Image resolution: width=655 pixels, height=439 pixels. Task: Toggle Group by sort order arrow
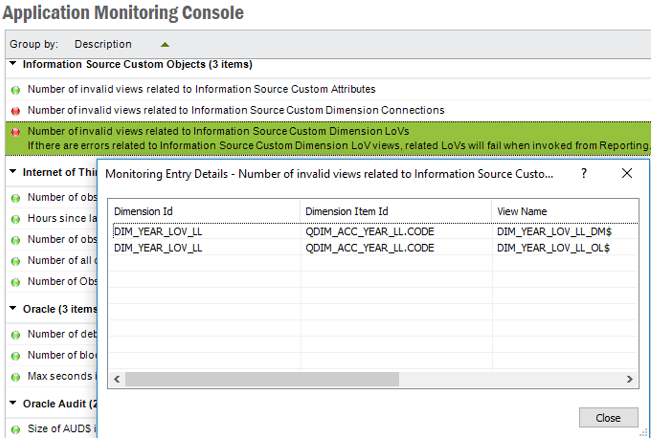point(165,44)
